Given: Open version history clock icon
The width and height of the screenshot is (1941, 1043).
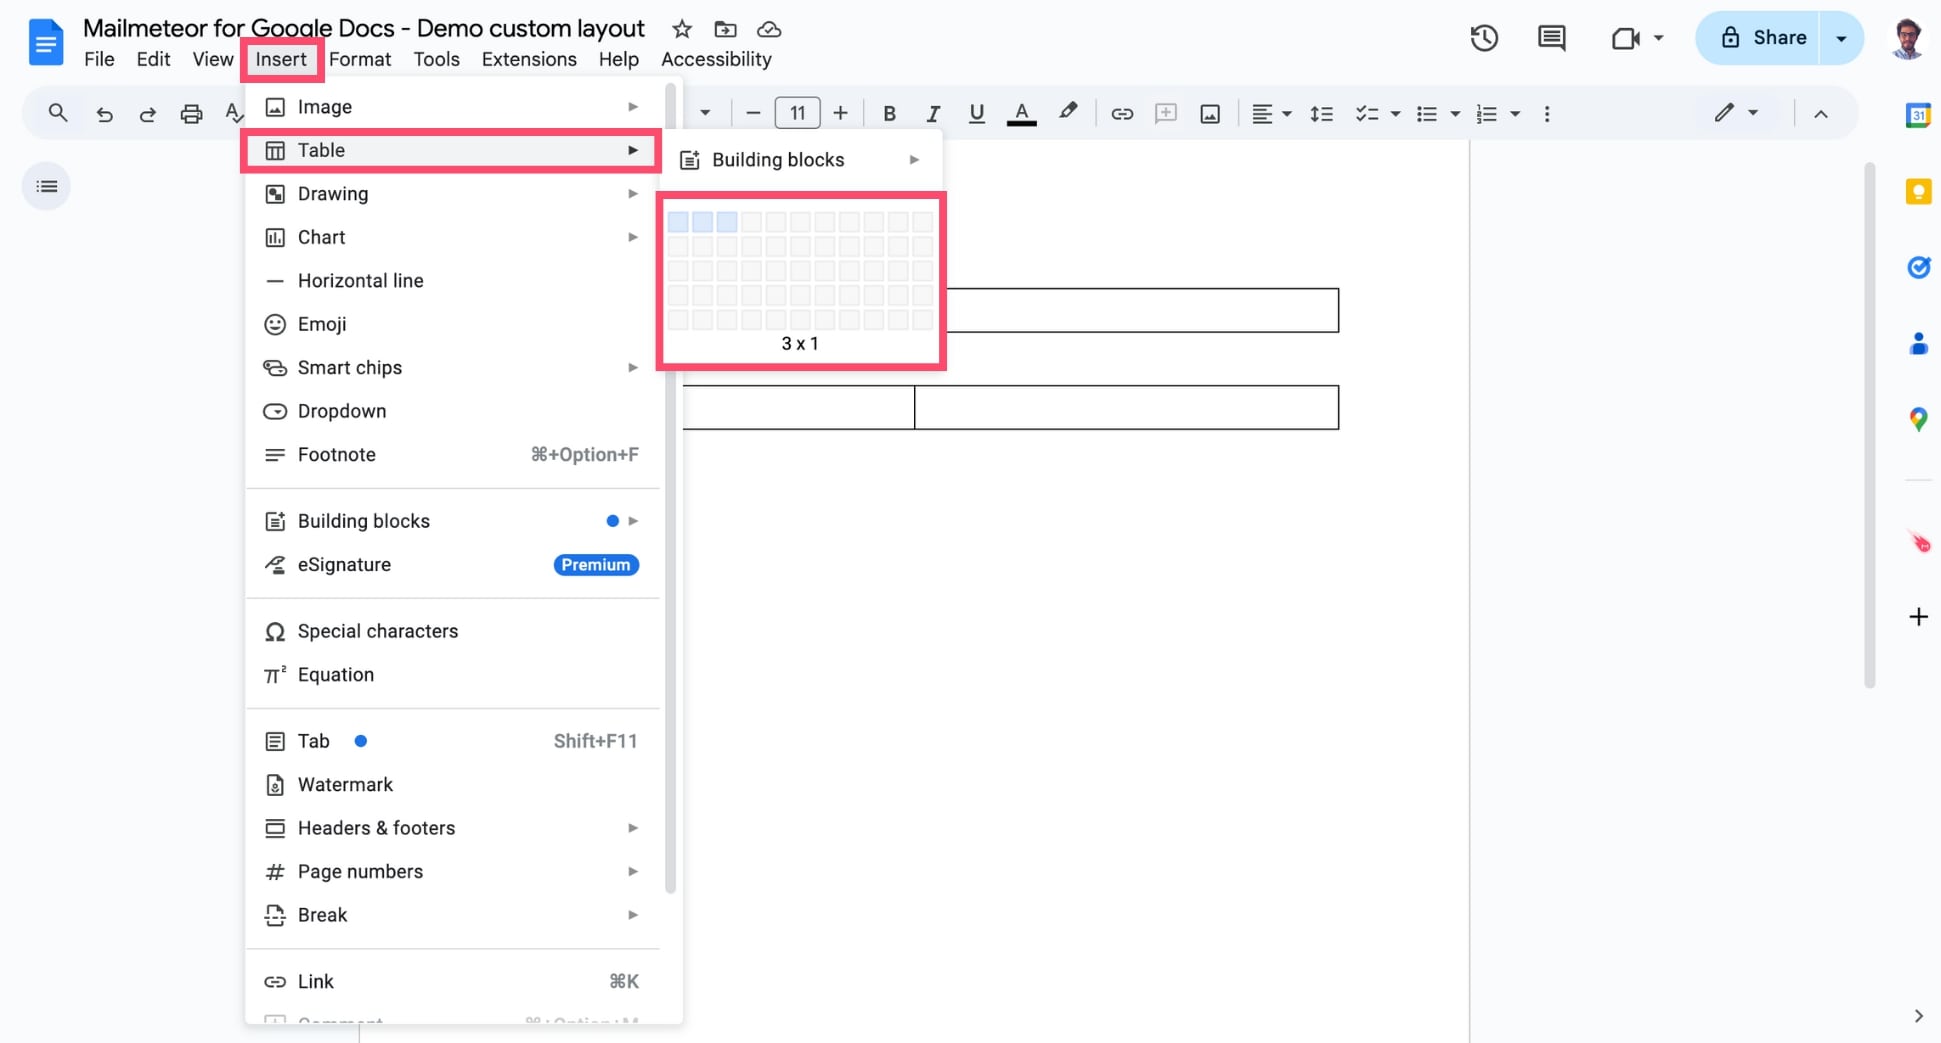Looking at the screenshot, I should click(x=1484, y=38).
